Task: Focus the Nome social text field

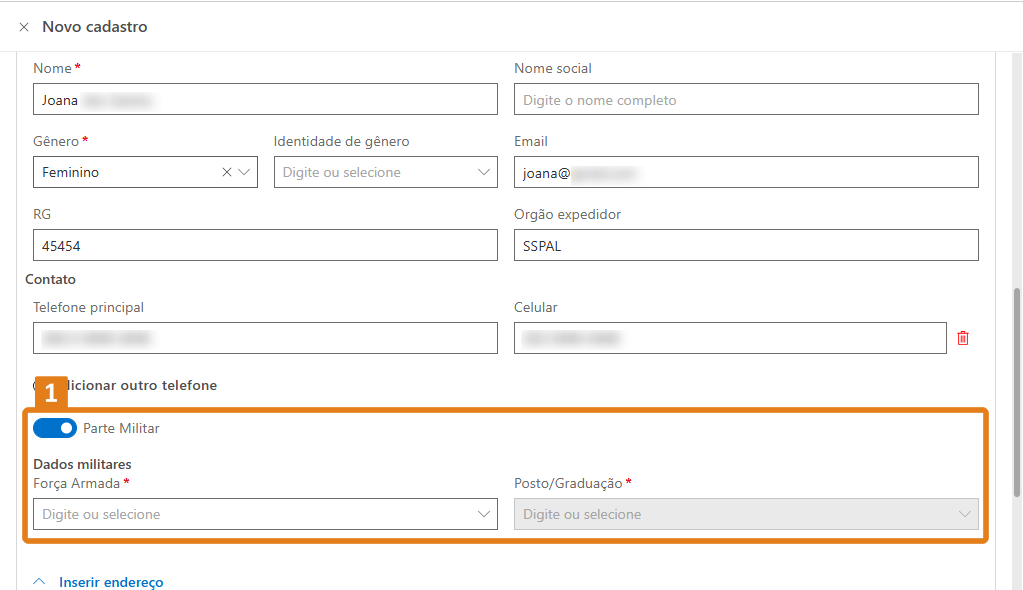Action: [x=745, y=100]
